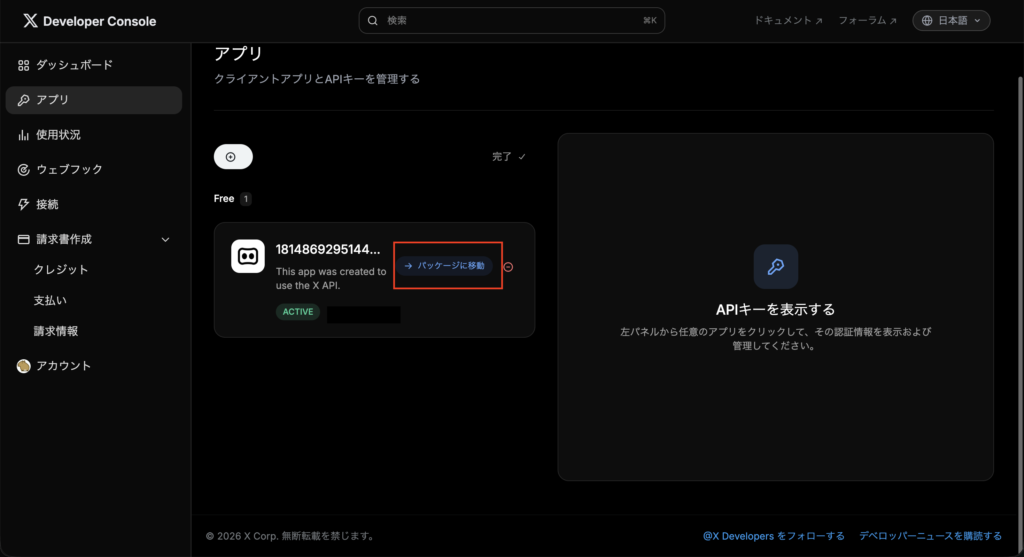Open アカウント account with avatar

63,366
